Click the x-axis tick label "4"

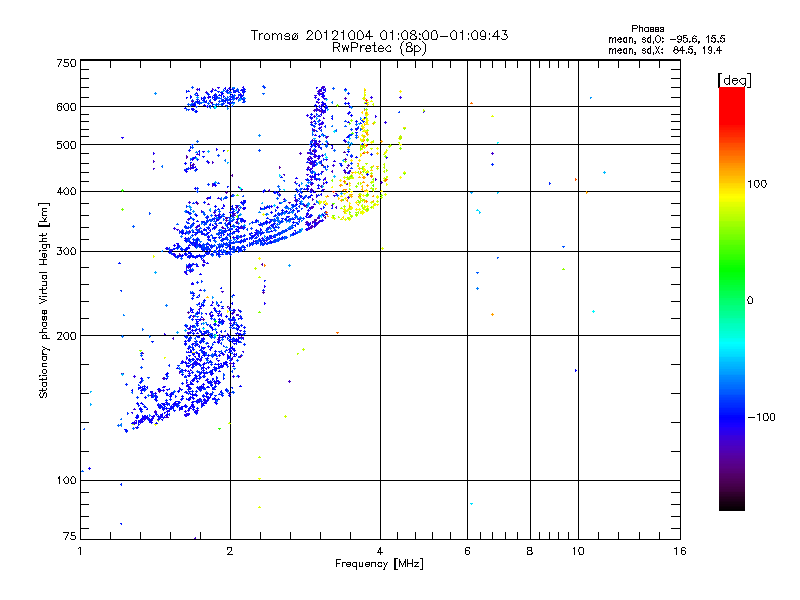[380, 551]
